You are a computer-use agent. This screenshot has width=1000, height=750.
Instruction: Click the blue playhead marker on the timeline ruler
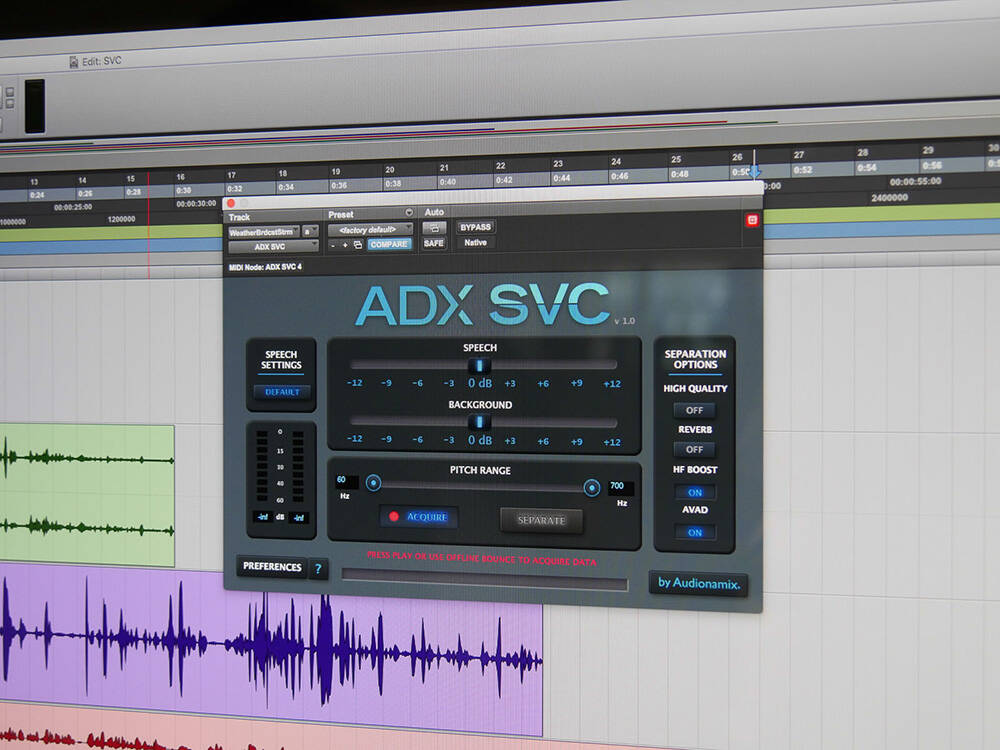coord(754,171)
